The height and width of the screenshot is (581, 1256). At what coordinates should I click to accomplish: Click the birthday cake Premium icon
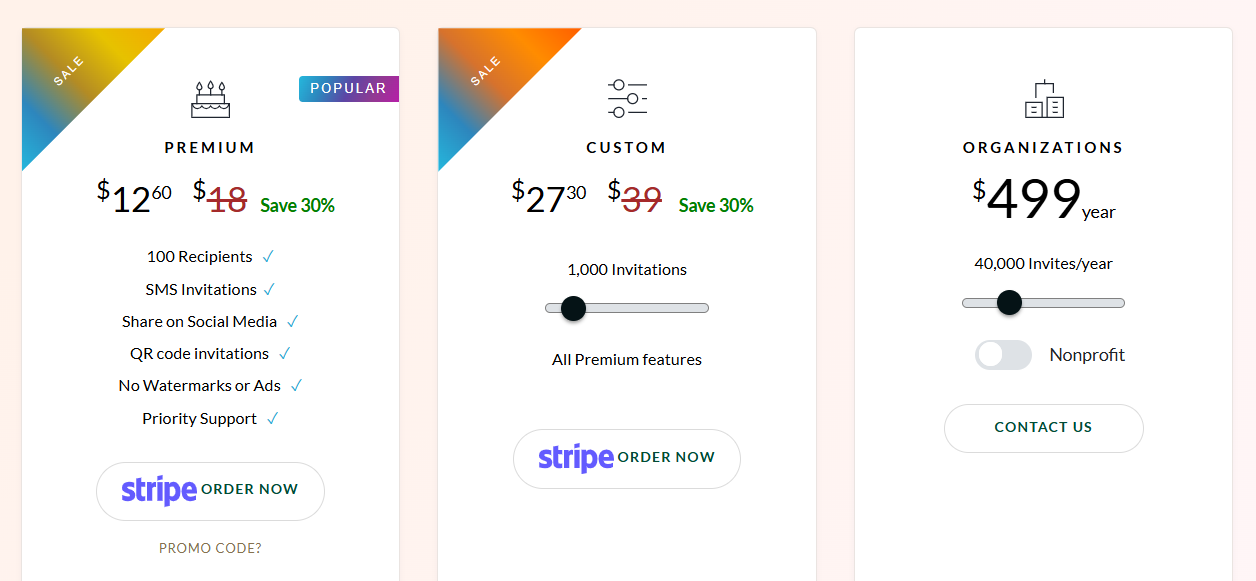coord(210,99)
